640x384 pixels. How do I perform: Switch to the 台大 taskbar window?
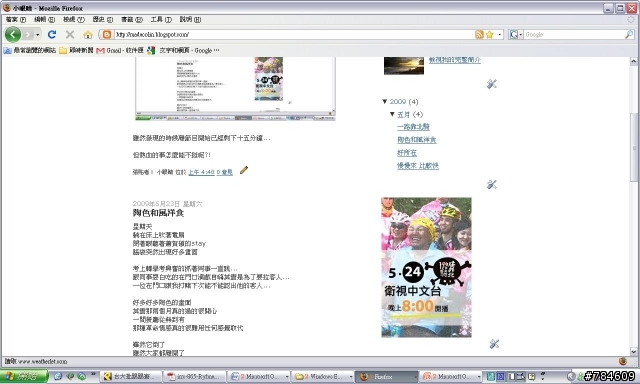pos(131,377)
